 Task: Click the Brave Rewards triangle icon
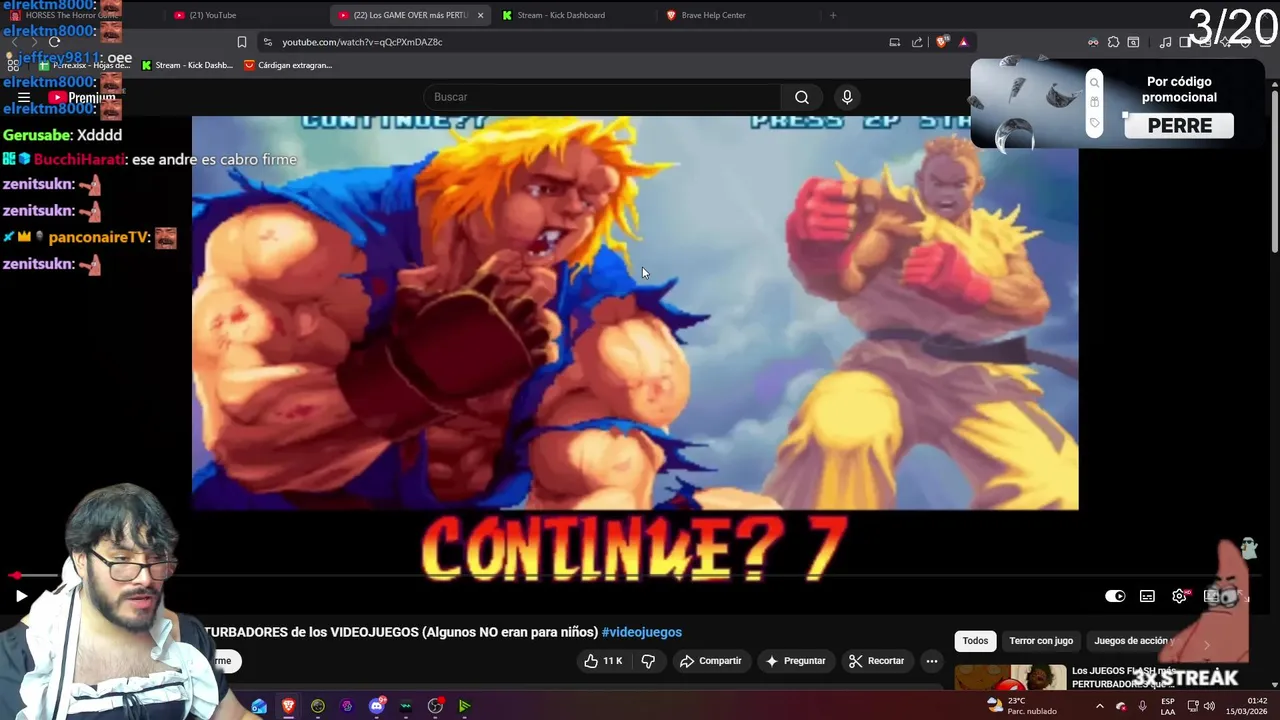[963, 42]
